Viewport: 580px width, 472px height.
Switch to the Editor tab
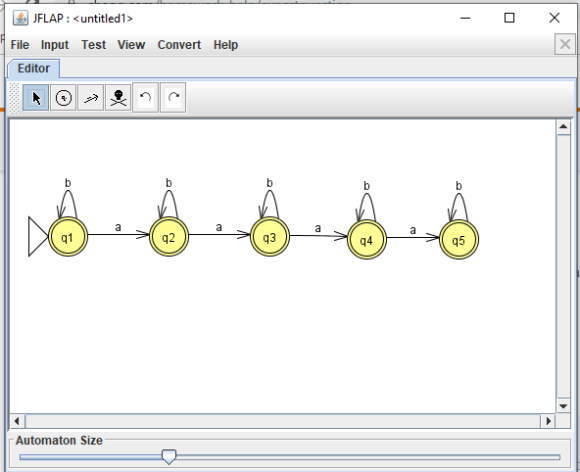click(33, 68)
